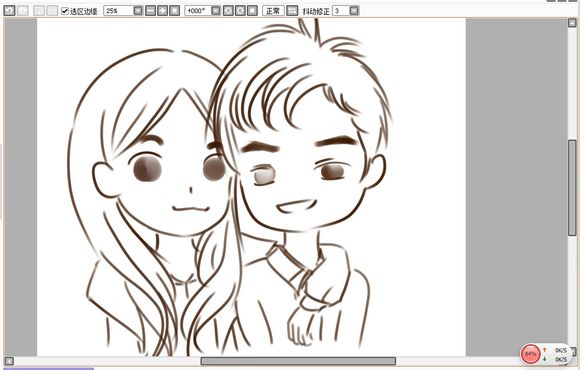This screenshot has height=370, width=580.
Task: Flip the canvas view horizontally
Action: [x=292, y=11]
